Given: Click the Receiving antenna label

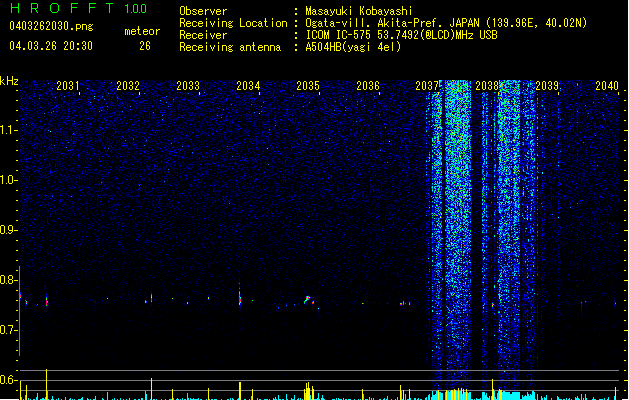Looking at the screenshot, I should click(x=230, y=47).
